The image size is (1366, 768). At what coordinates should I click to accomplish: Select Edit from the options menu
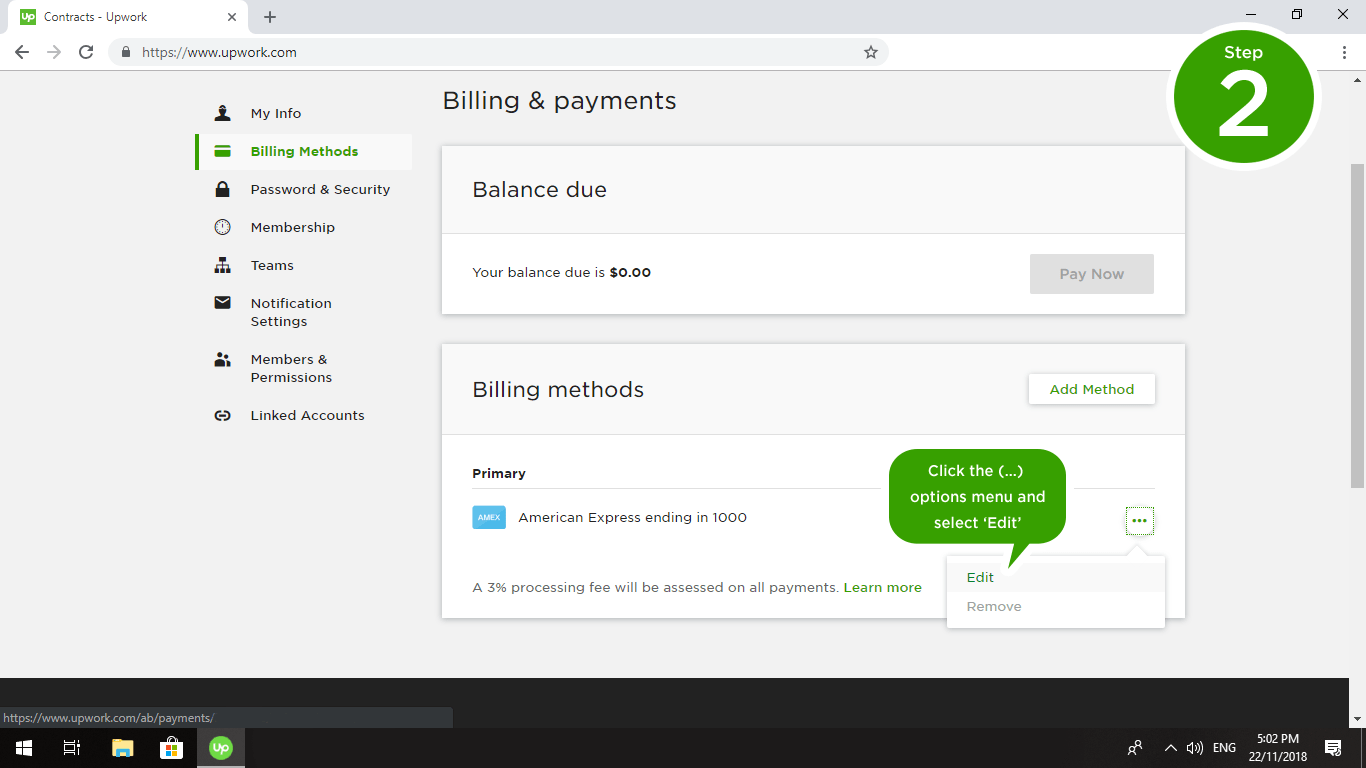pyautogui.click(x=979, y=577)
